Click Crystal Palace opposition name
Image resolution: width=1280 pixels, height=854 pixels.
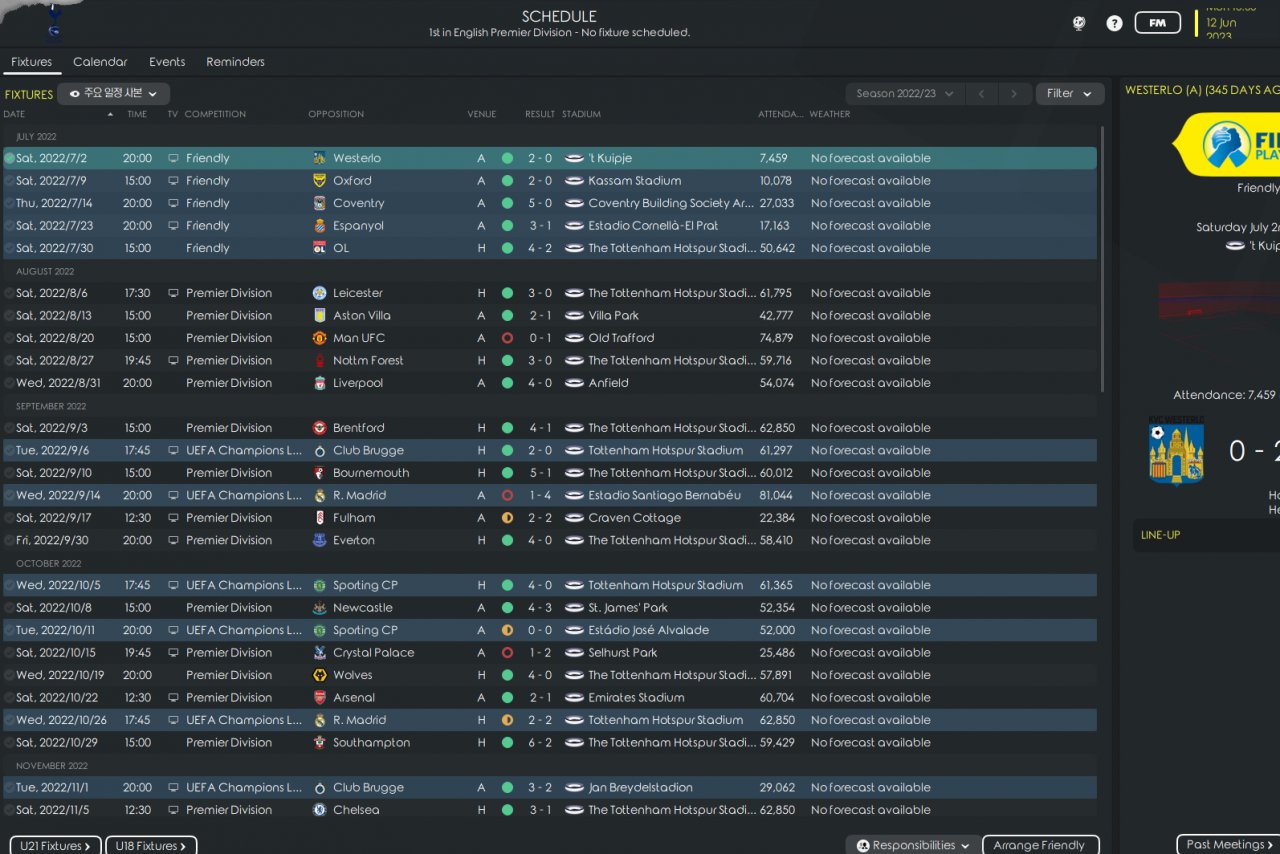click(x=373, y=653)
